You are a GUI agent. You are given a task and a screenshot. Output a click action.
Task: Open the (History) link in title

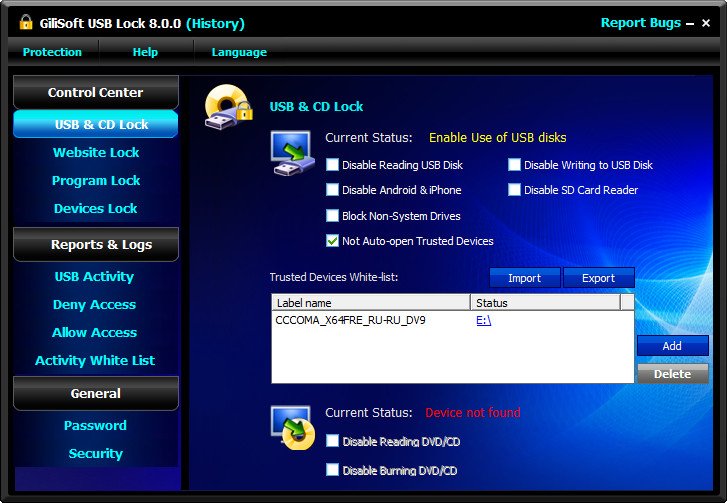(215, 23)
